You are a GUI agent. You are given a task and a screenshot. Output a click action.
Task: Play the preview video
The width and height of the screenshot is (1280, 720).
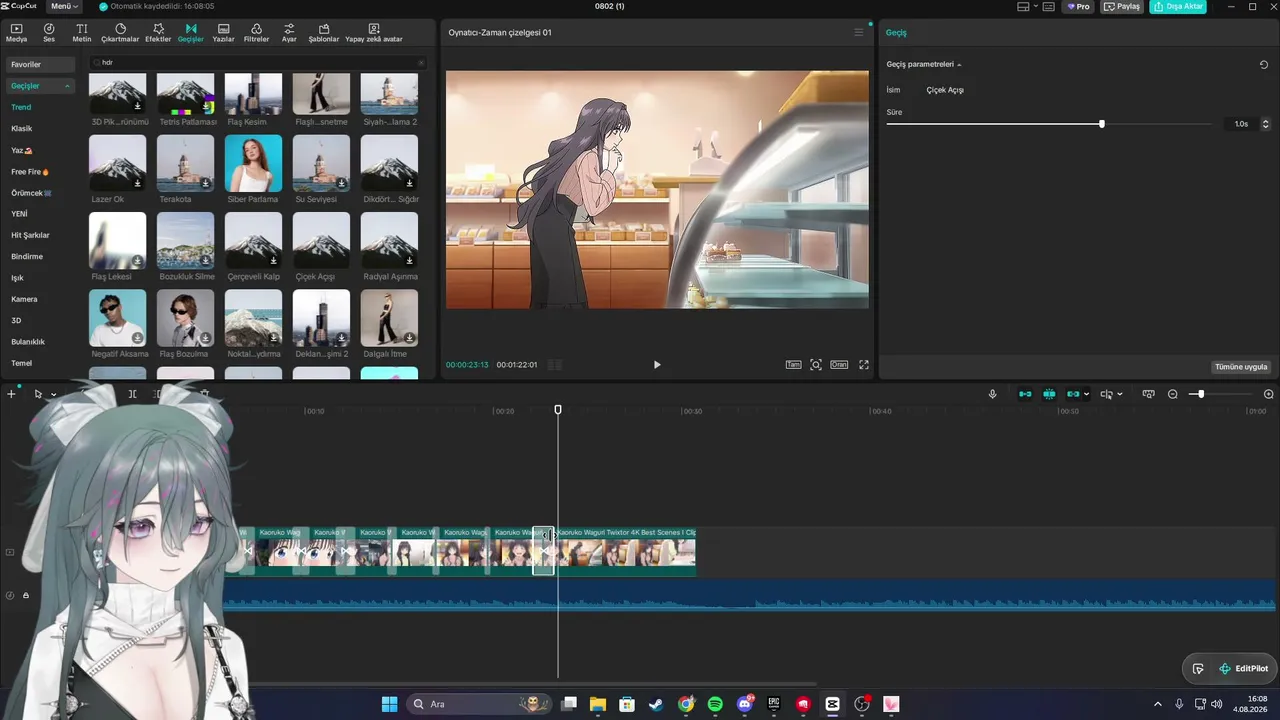657,365
